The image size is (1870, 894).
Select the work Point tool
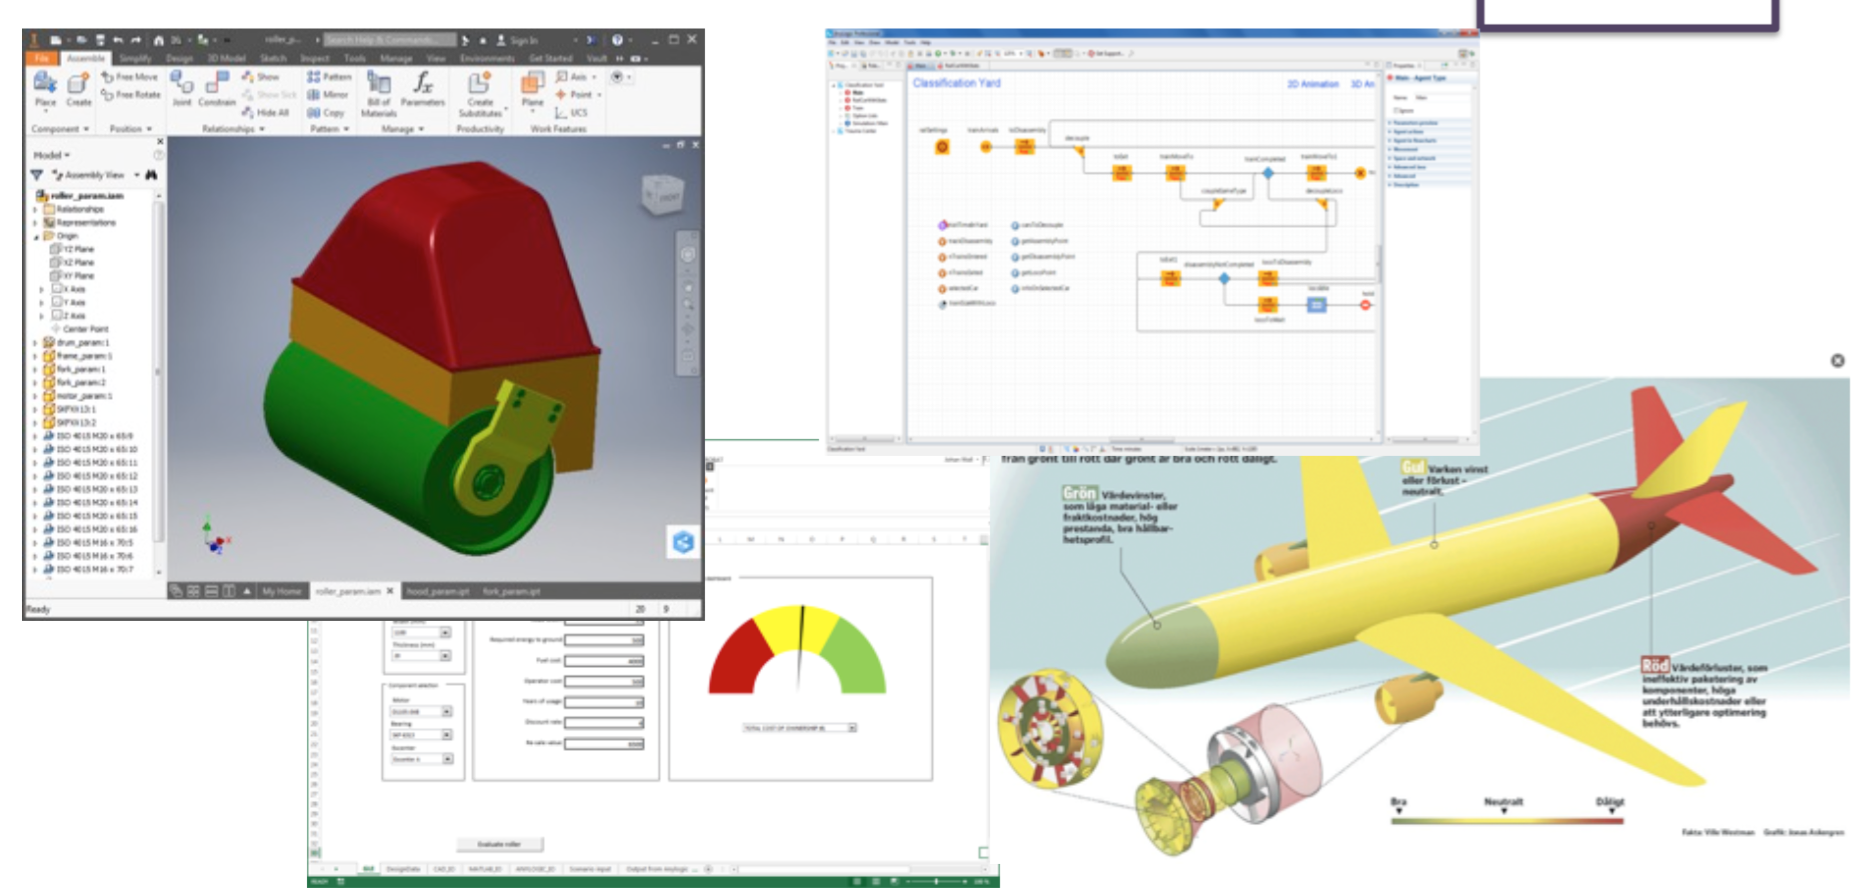pos(576,95)
